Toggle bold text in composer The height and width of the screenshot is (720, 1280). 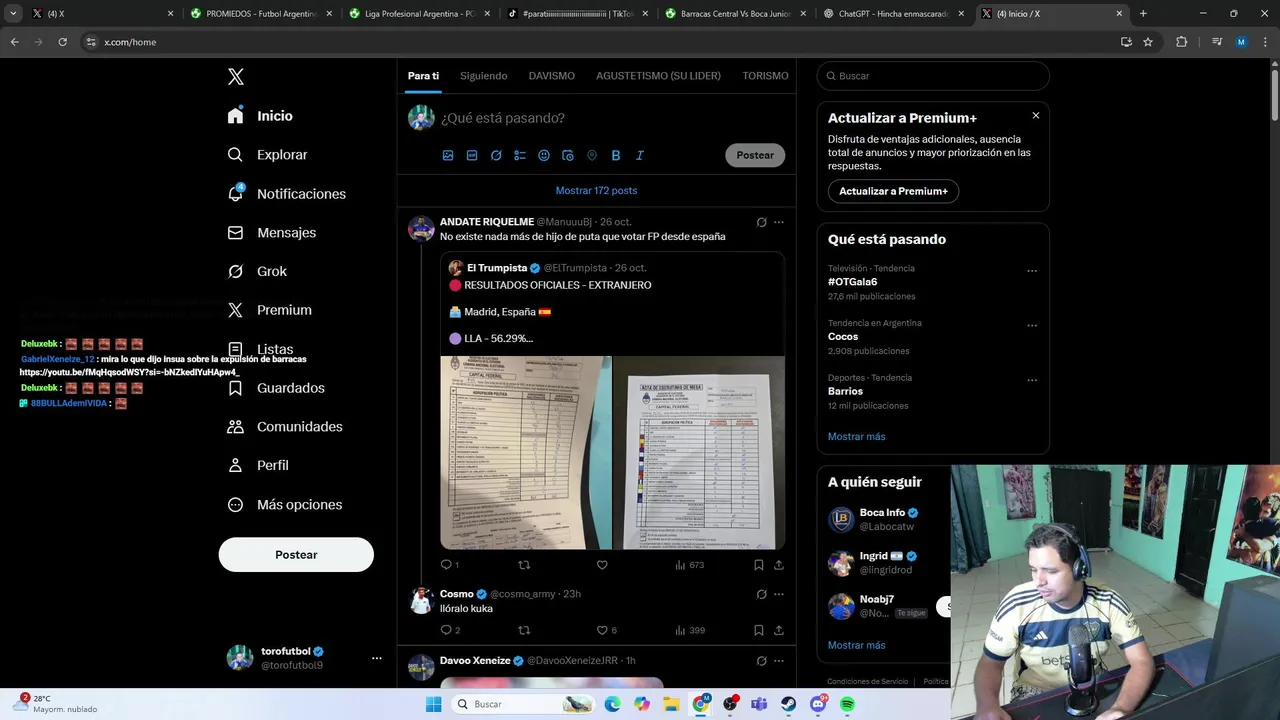pos(616,155)
